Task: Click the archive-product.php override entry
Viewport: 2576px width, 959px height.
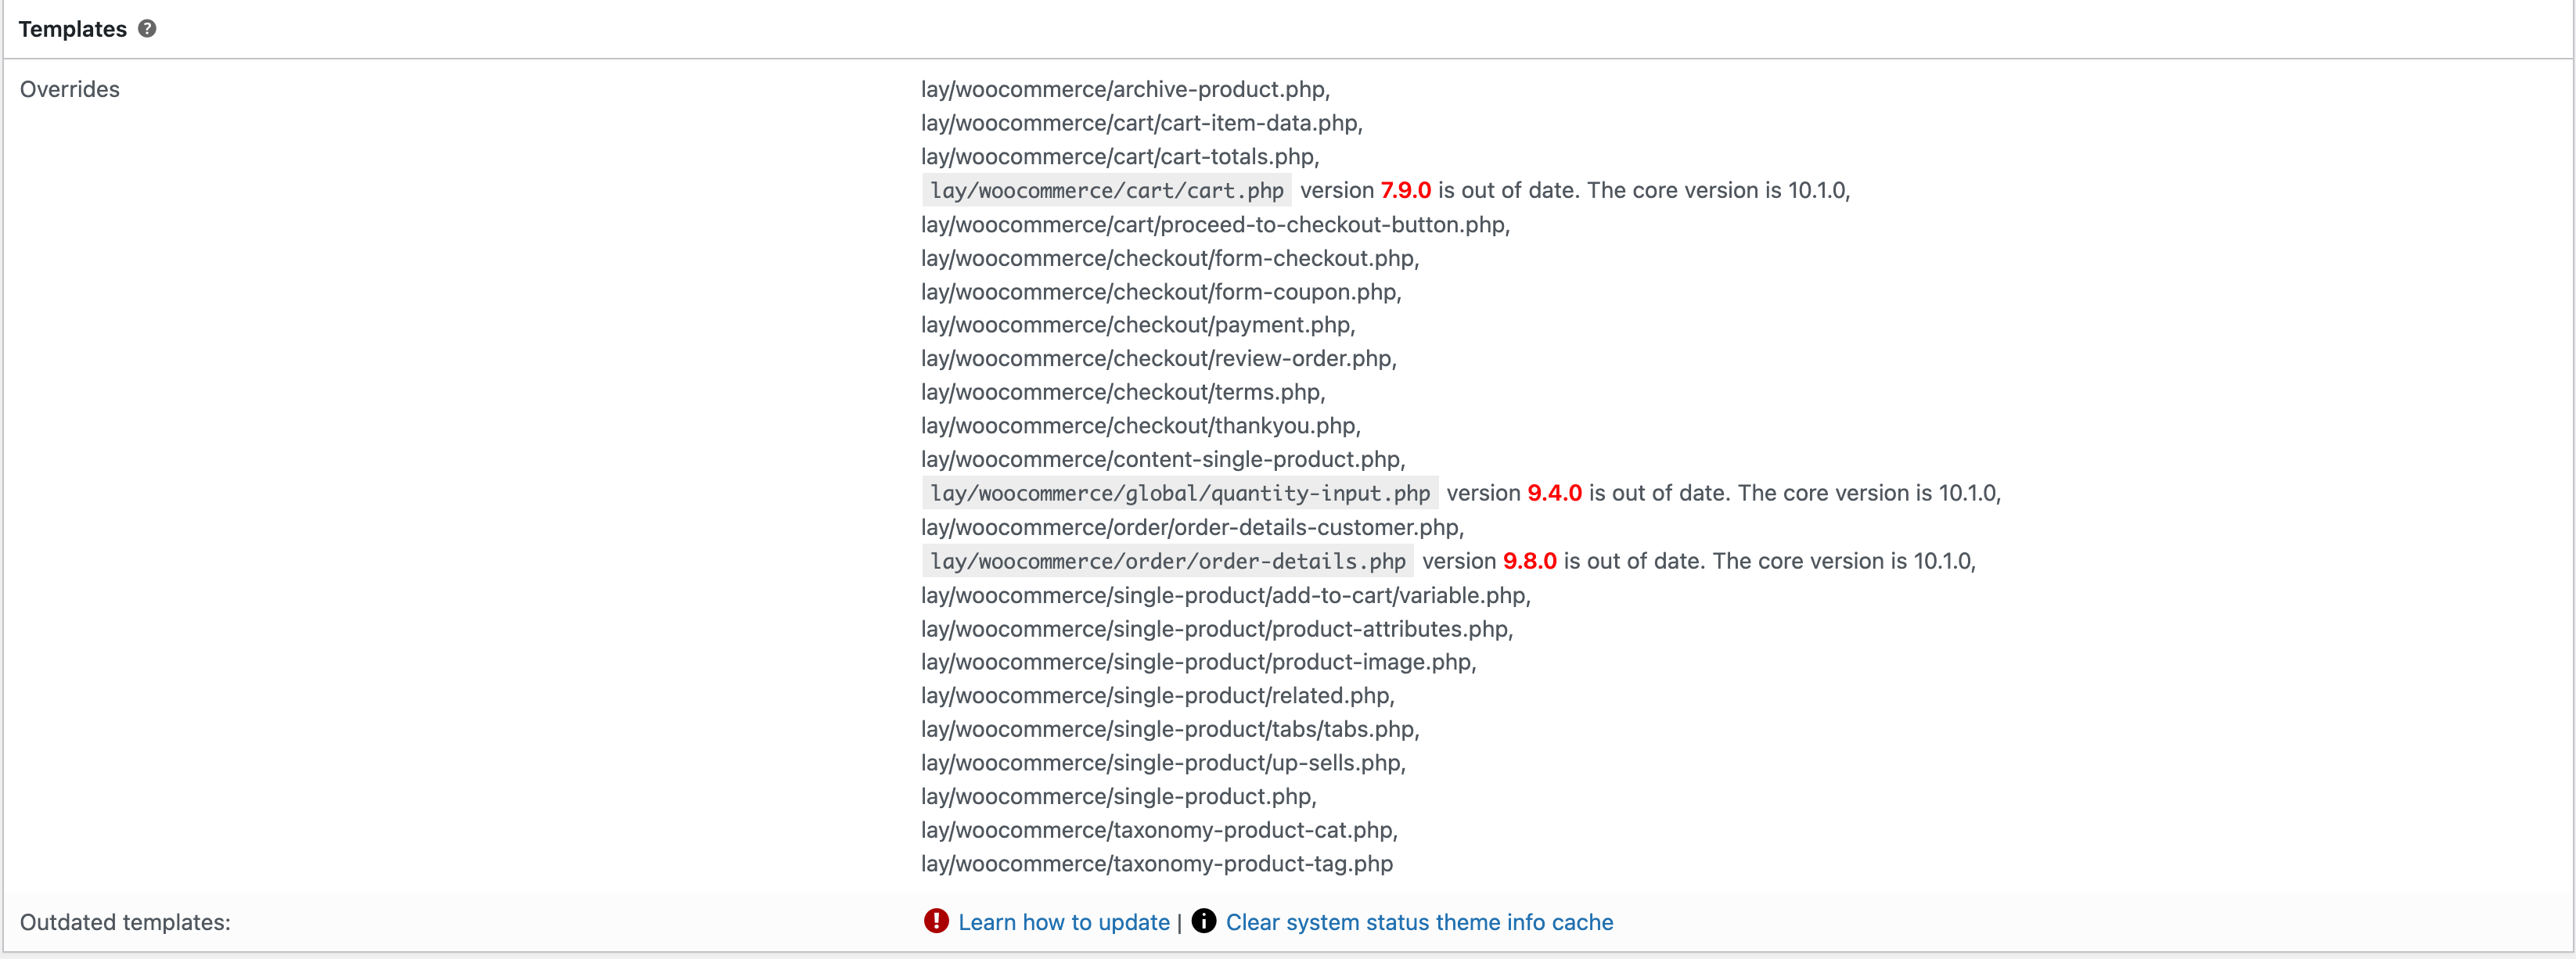Action: [1124, 89]
